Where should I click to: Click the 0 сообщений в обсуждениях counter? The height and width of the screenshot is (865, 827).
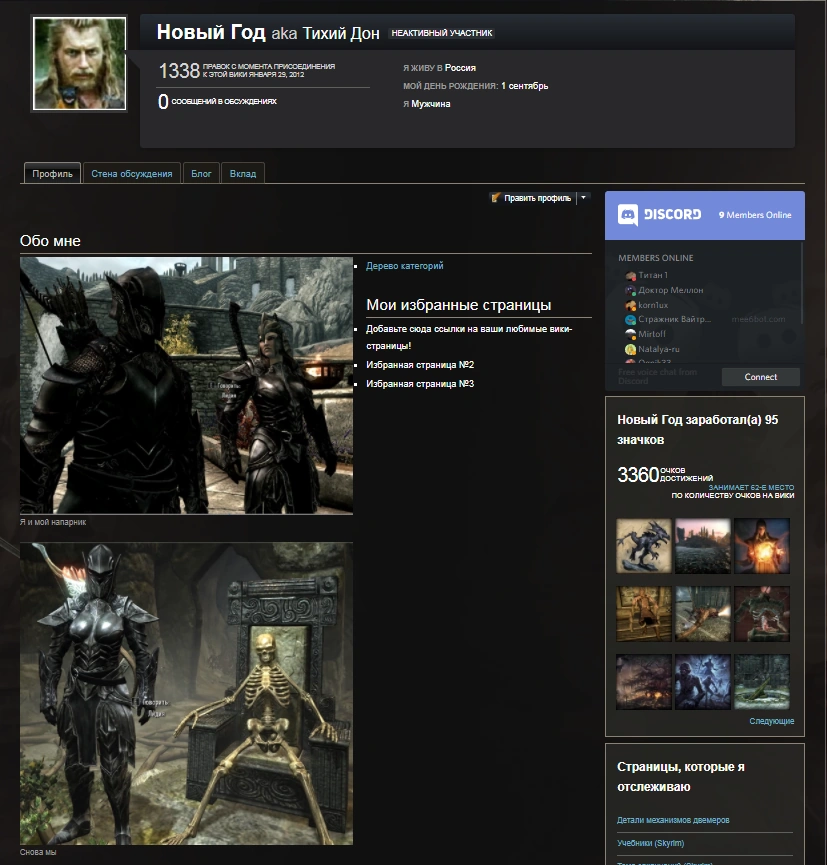point(217,102)
